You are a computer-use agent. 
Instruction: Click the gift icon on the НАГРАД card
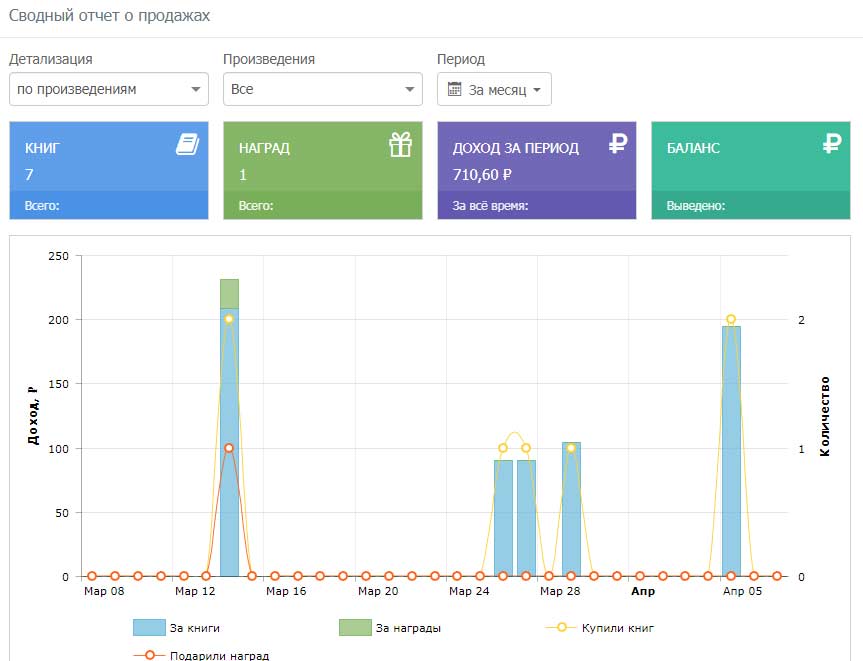click(x=400, y=145)
